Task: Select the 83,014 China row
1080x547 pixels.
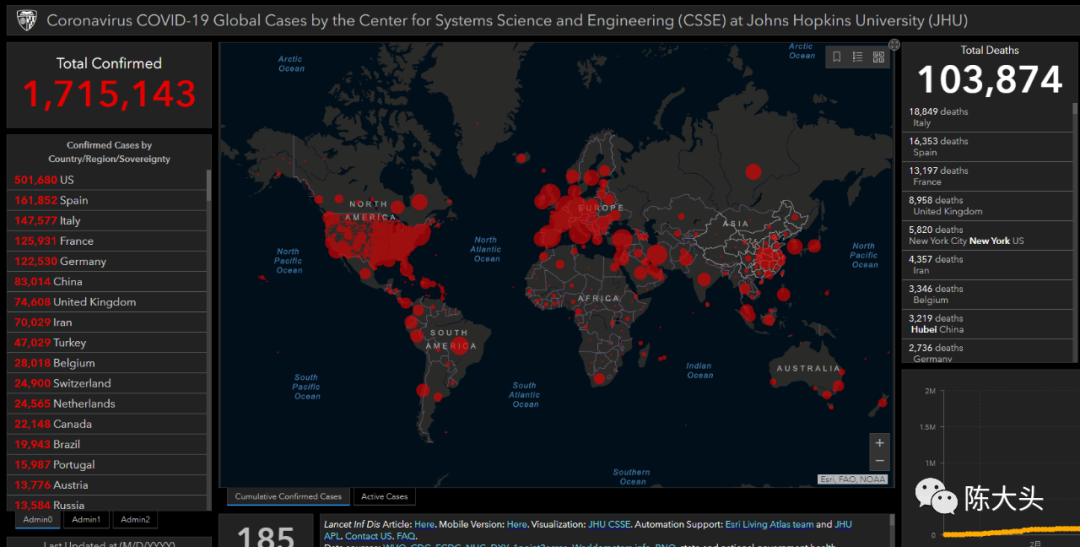Action: 107,282
